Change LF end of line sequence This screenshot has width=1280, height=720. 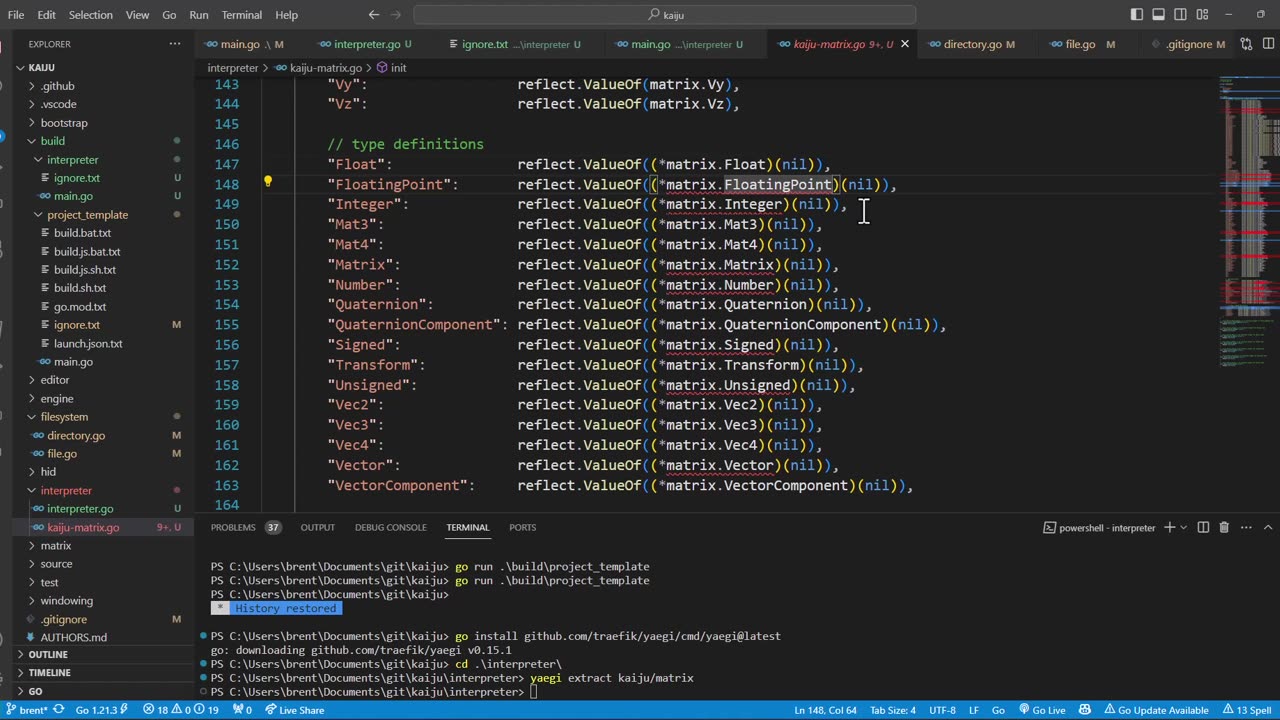[974, 710]
